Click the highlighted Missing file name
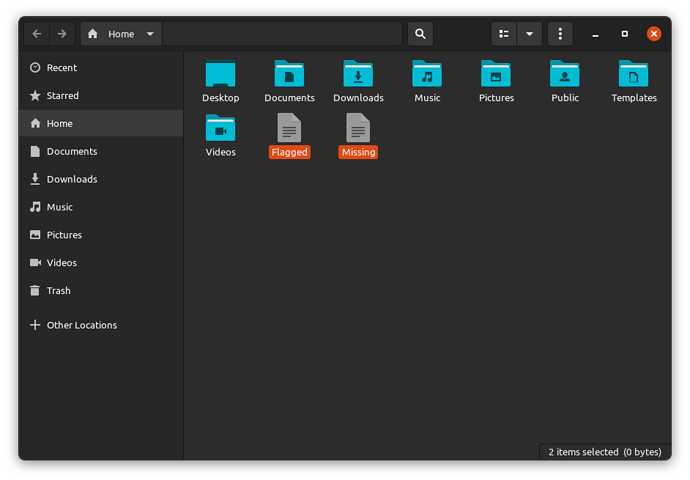 pyautogui.click(x=358, y=152)
